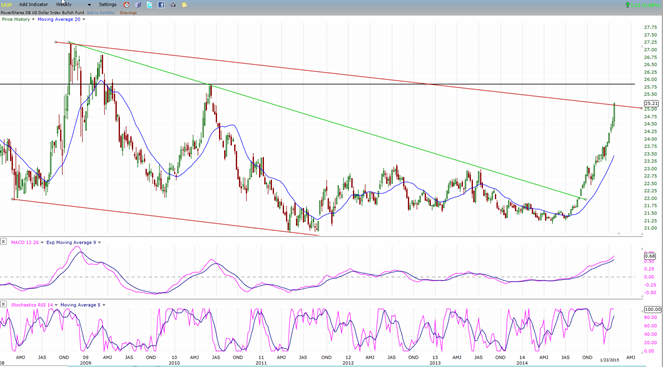Open the Add Indicator menu
Image resolution: width=663 pixels, height=367 pixels.
(x=33, y=4)
